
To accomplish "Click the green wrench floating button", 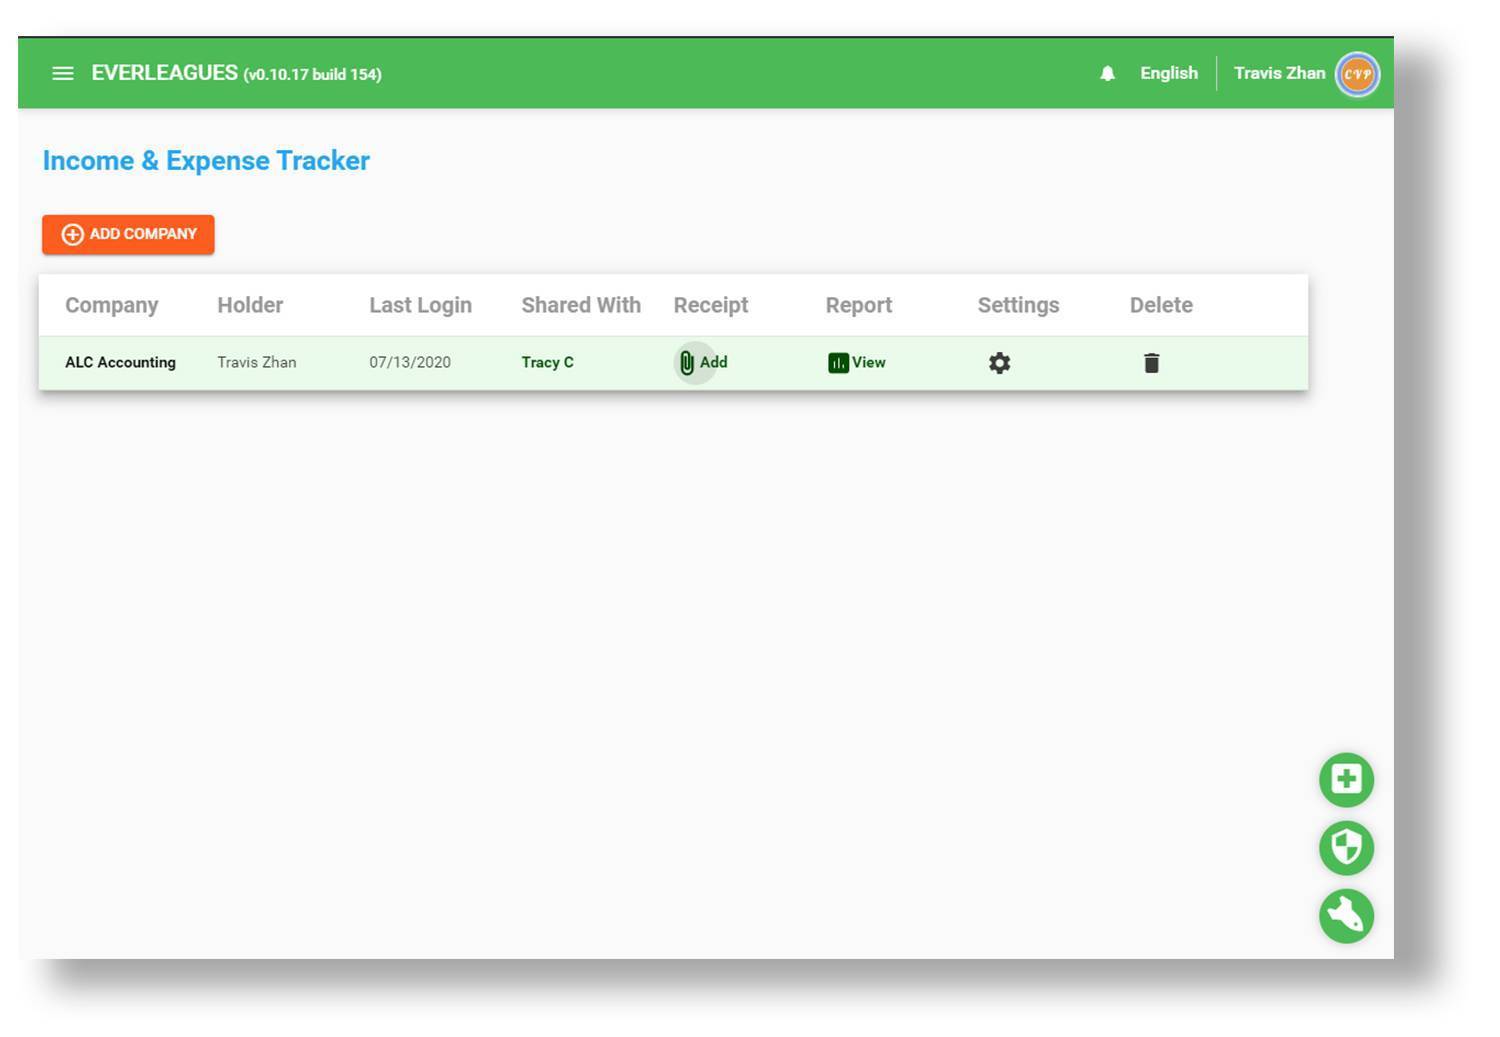I will 1346,916.
